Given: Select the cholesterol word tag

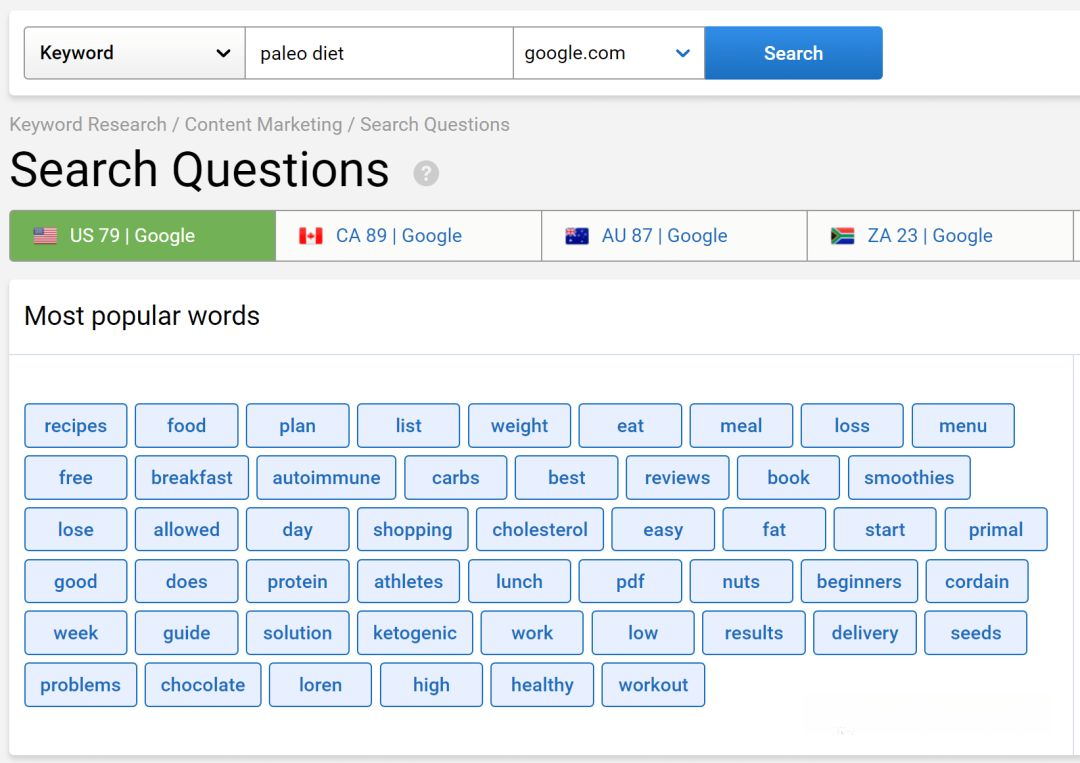Looking at the screenshot, I should click(x=540, y=530).
